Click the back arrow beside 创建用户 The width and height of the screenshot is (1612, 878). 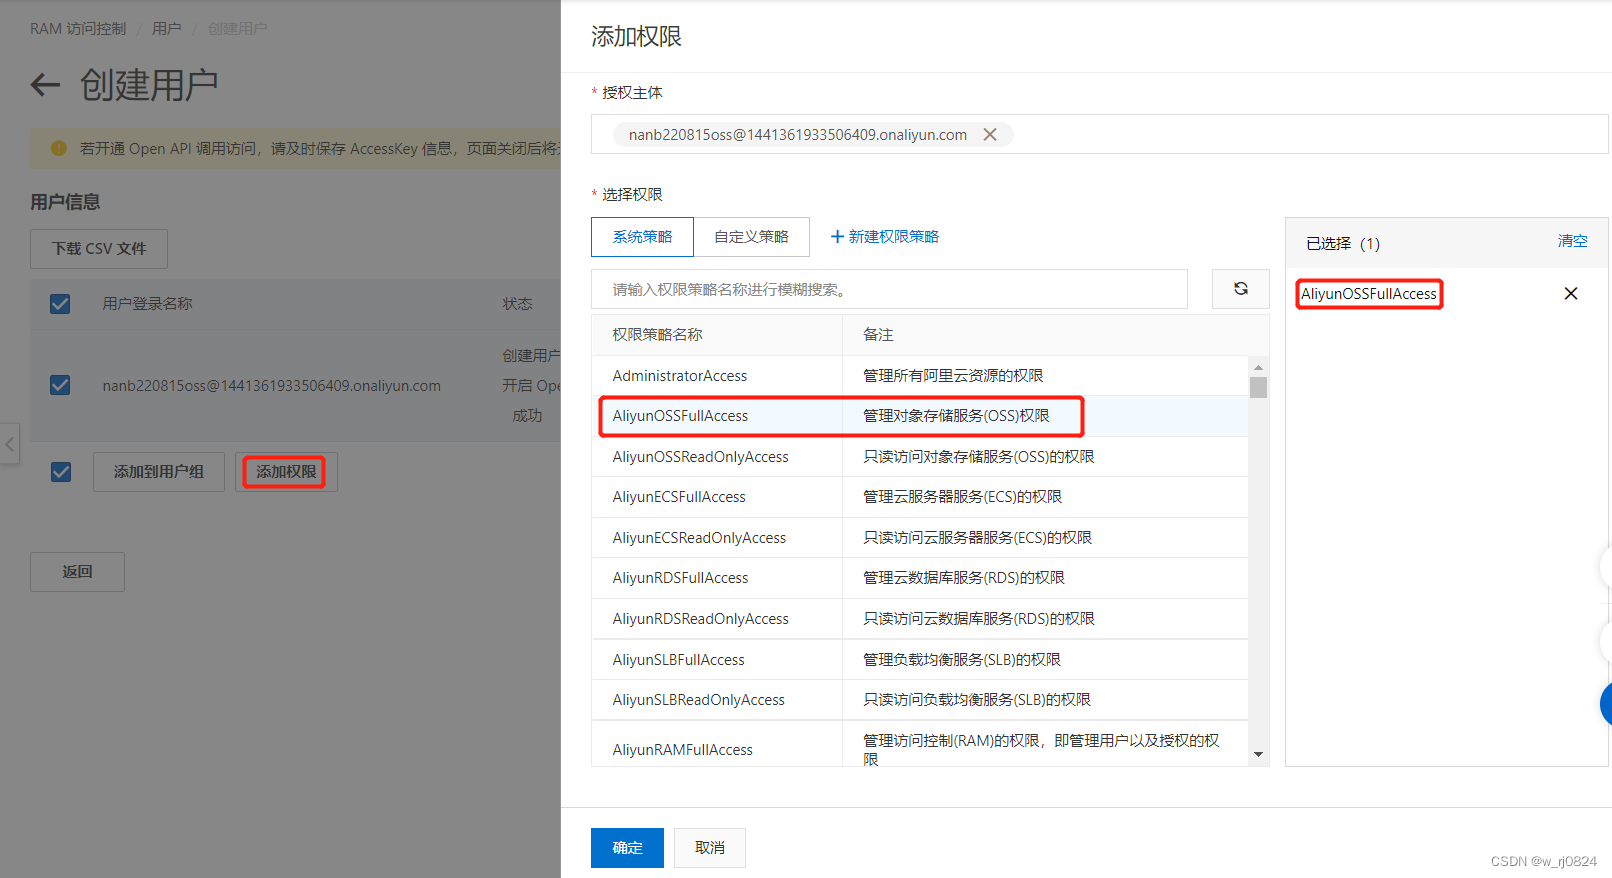(45, 85)
